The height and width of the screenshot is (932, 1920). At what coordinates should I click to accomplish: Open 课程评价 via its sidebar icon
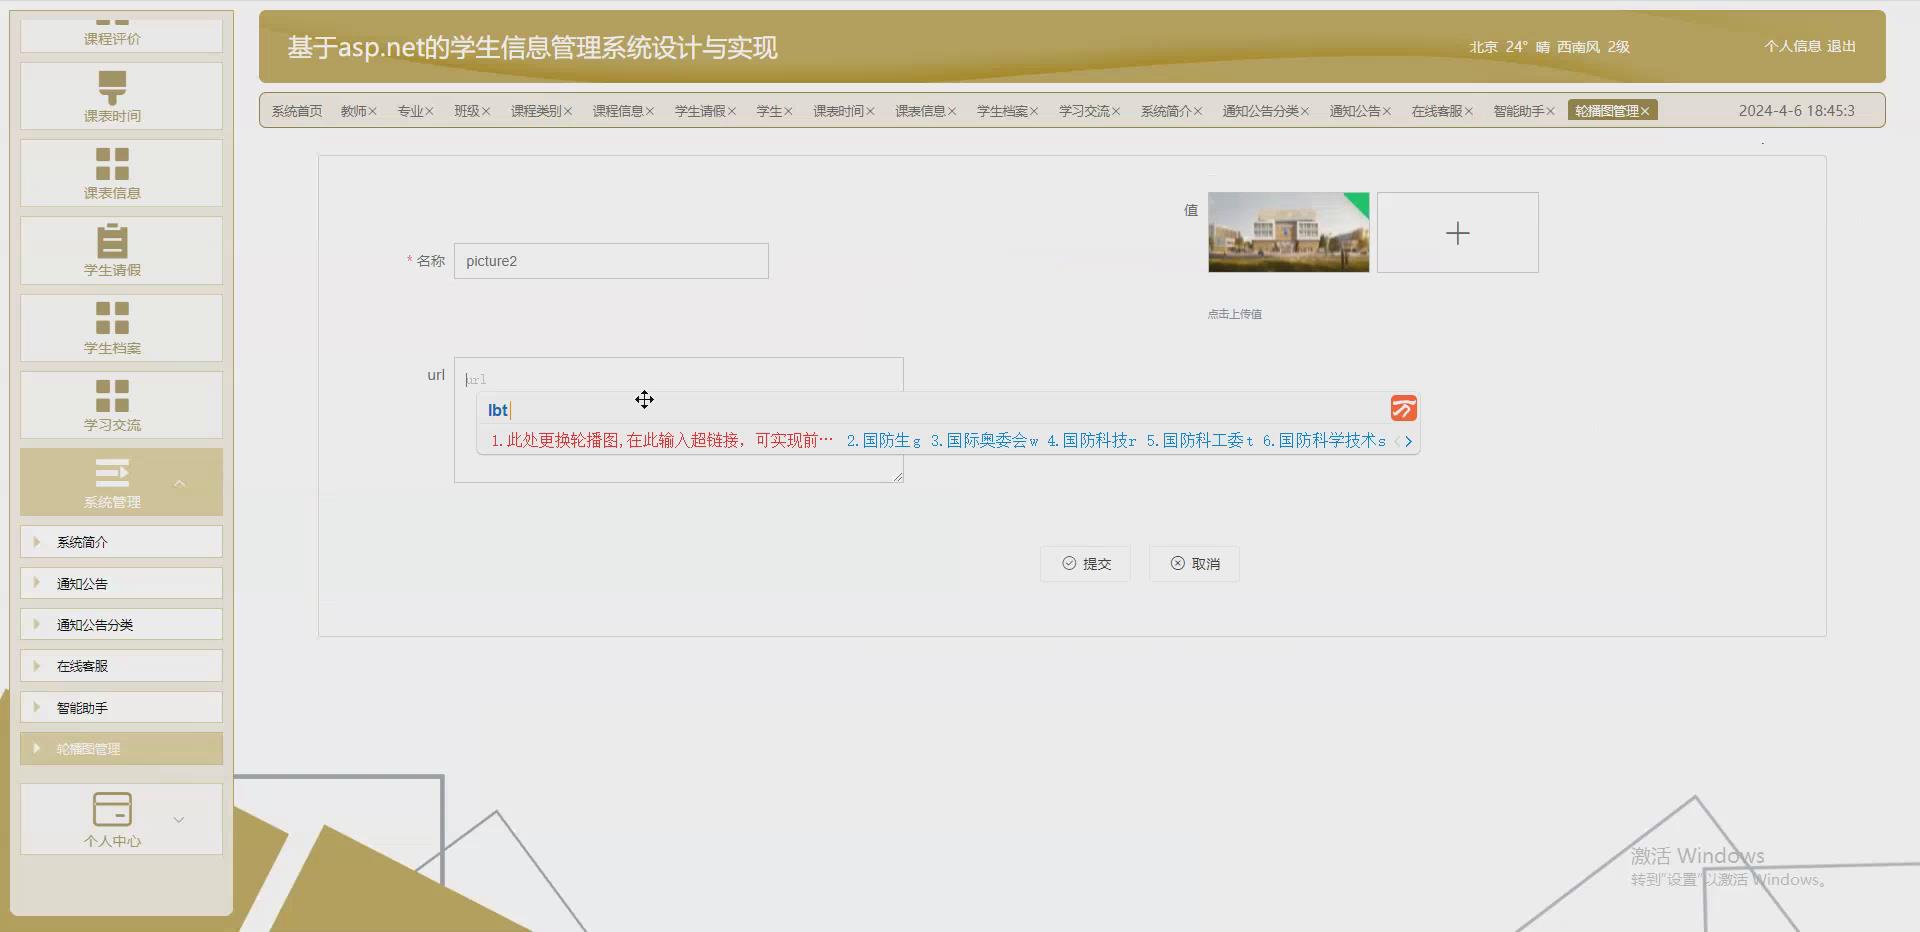111,22
